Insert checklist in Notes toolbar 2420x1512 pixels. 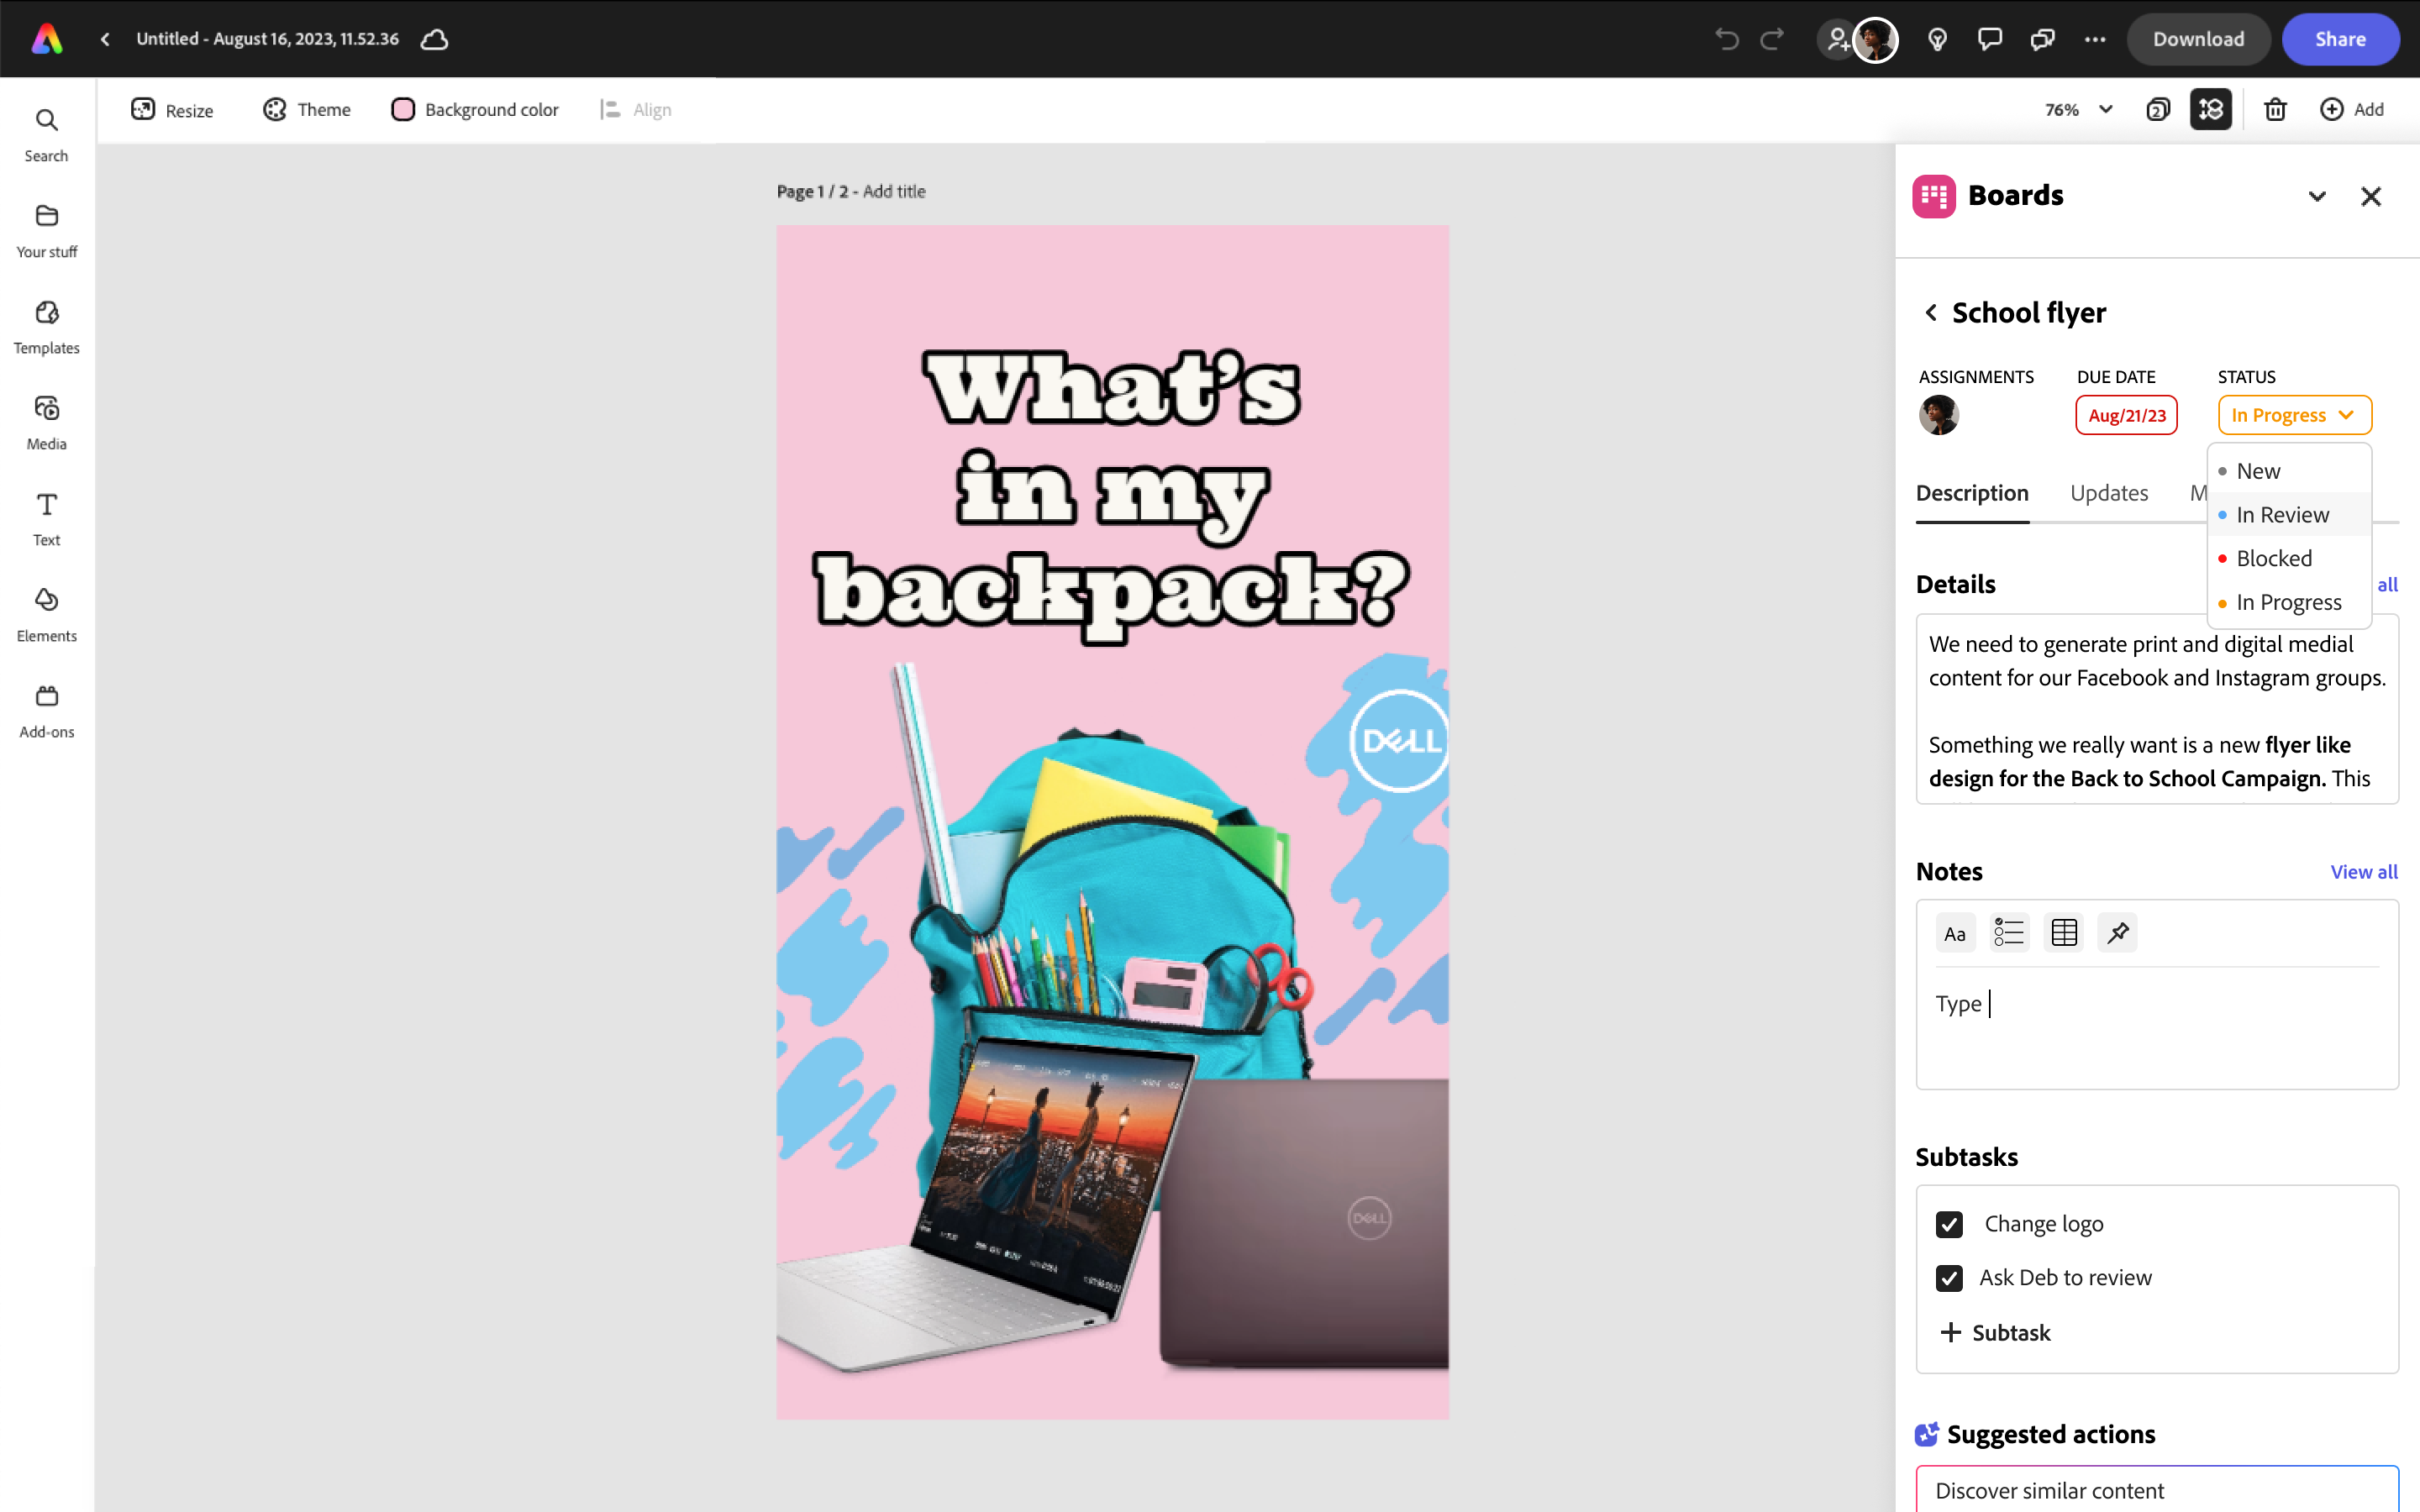click(x=2008, y=933)
